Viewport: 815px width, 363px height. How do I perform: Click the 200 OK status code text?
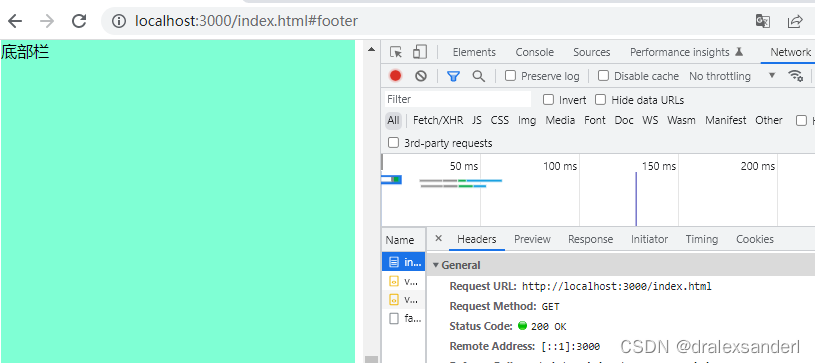tap(548, 327)
